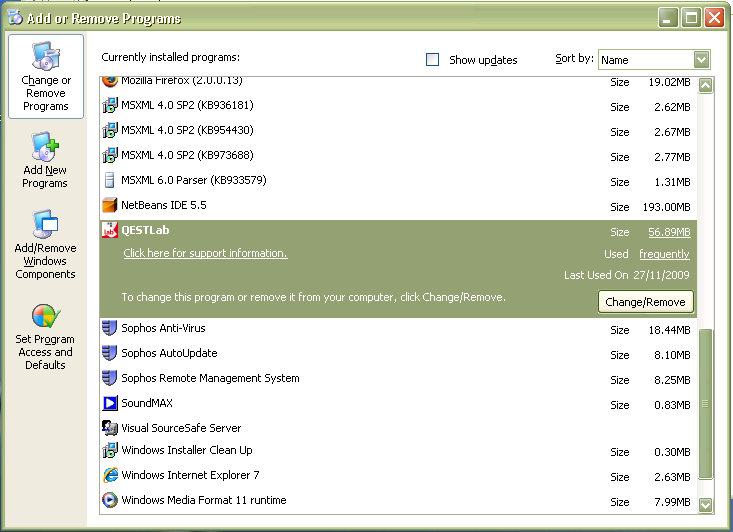Click the Visual SourceSafe Server icon
Image resolution: width=733 pixels, height=532 pixels.
[x=110, y=428]
